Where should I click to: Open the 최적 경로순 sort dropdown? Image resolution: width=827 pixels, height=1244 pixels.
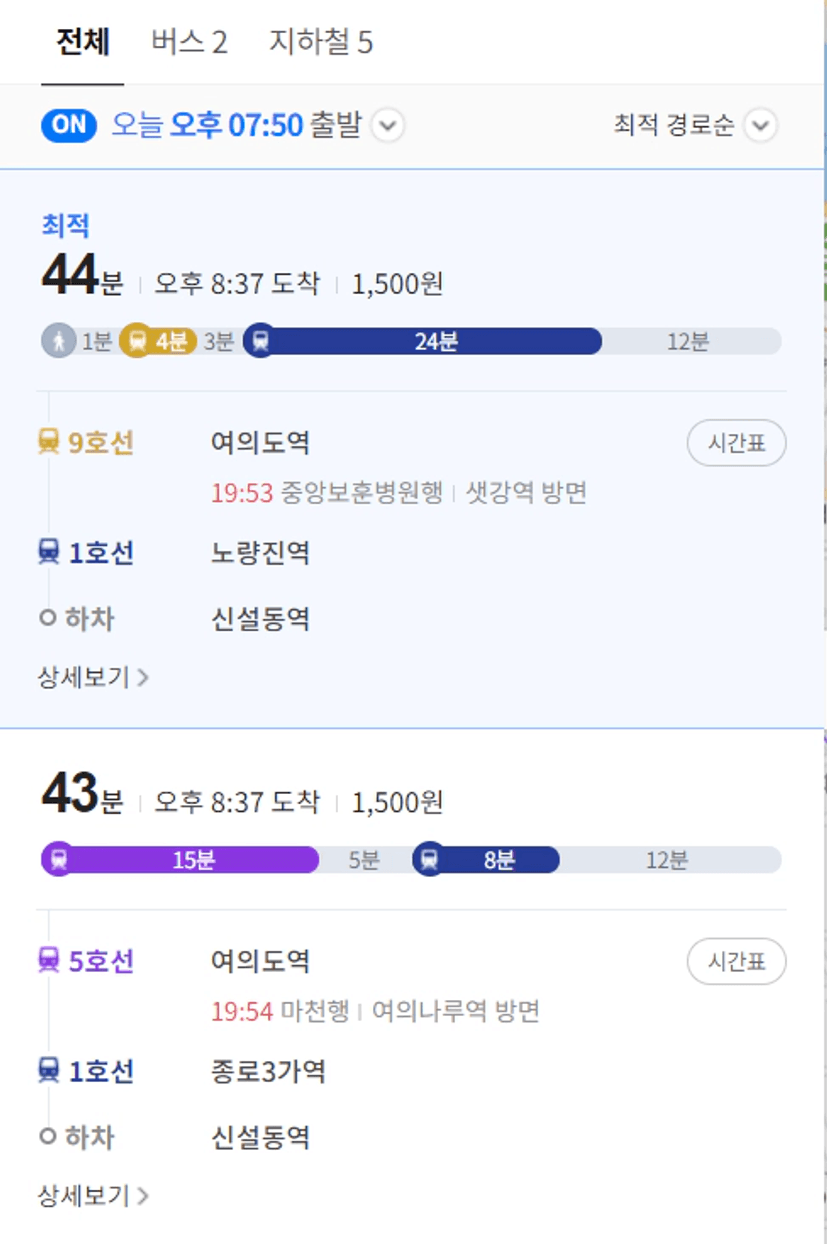point(695,125)
